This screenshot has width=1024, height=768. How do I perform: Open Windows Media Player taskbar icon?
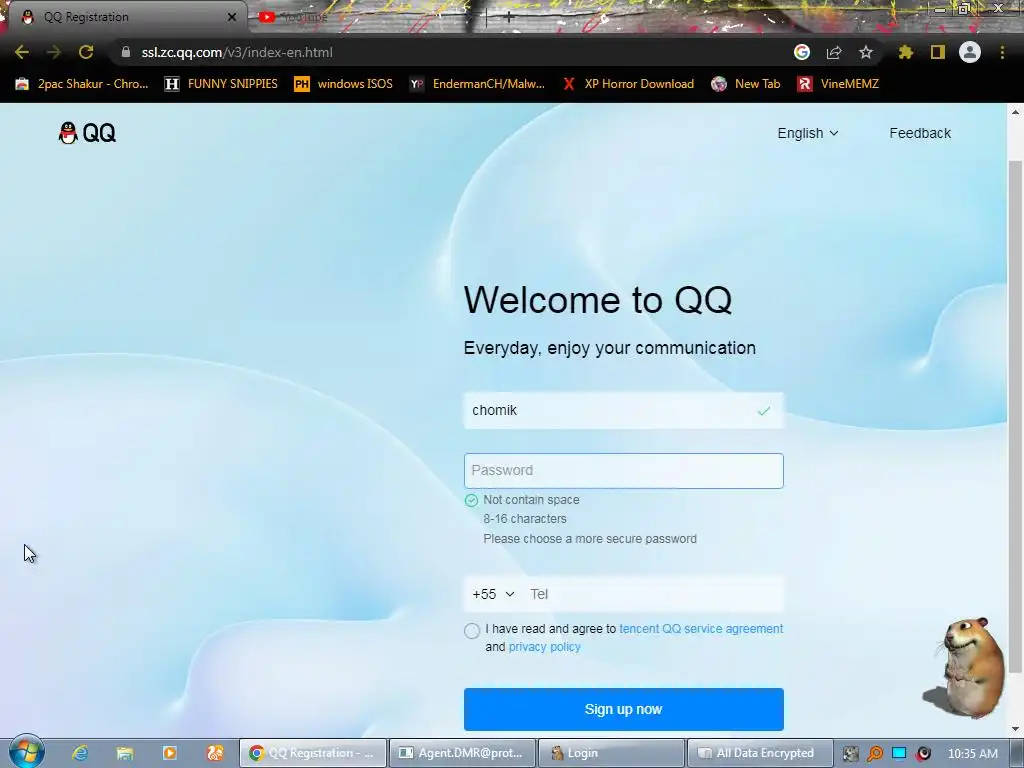(x=170, y=753)
